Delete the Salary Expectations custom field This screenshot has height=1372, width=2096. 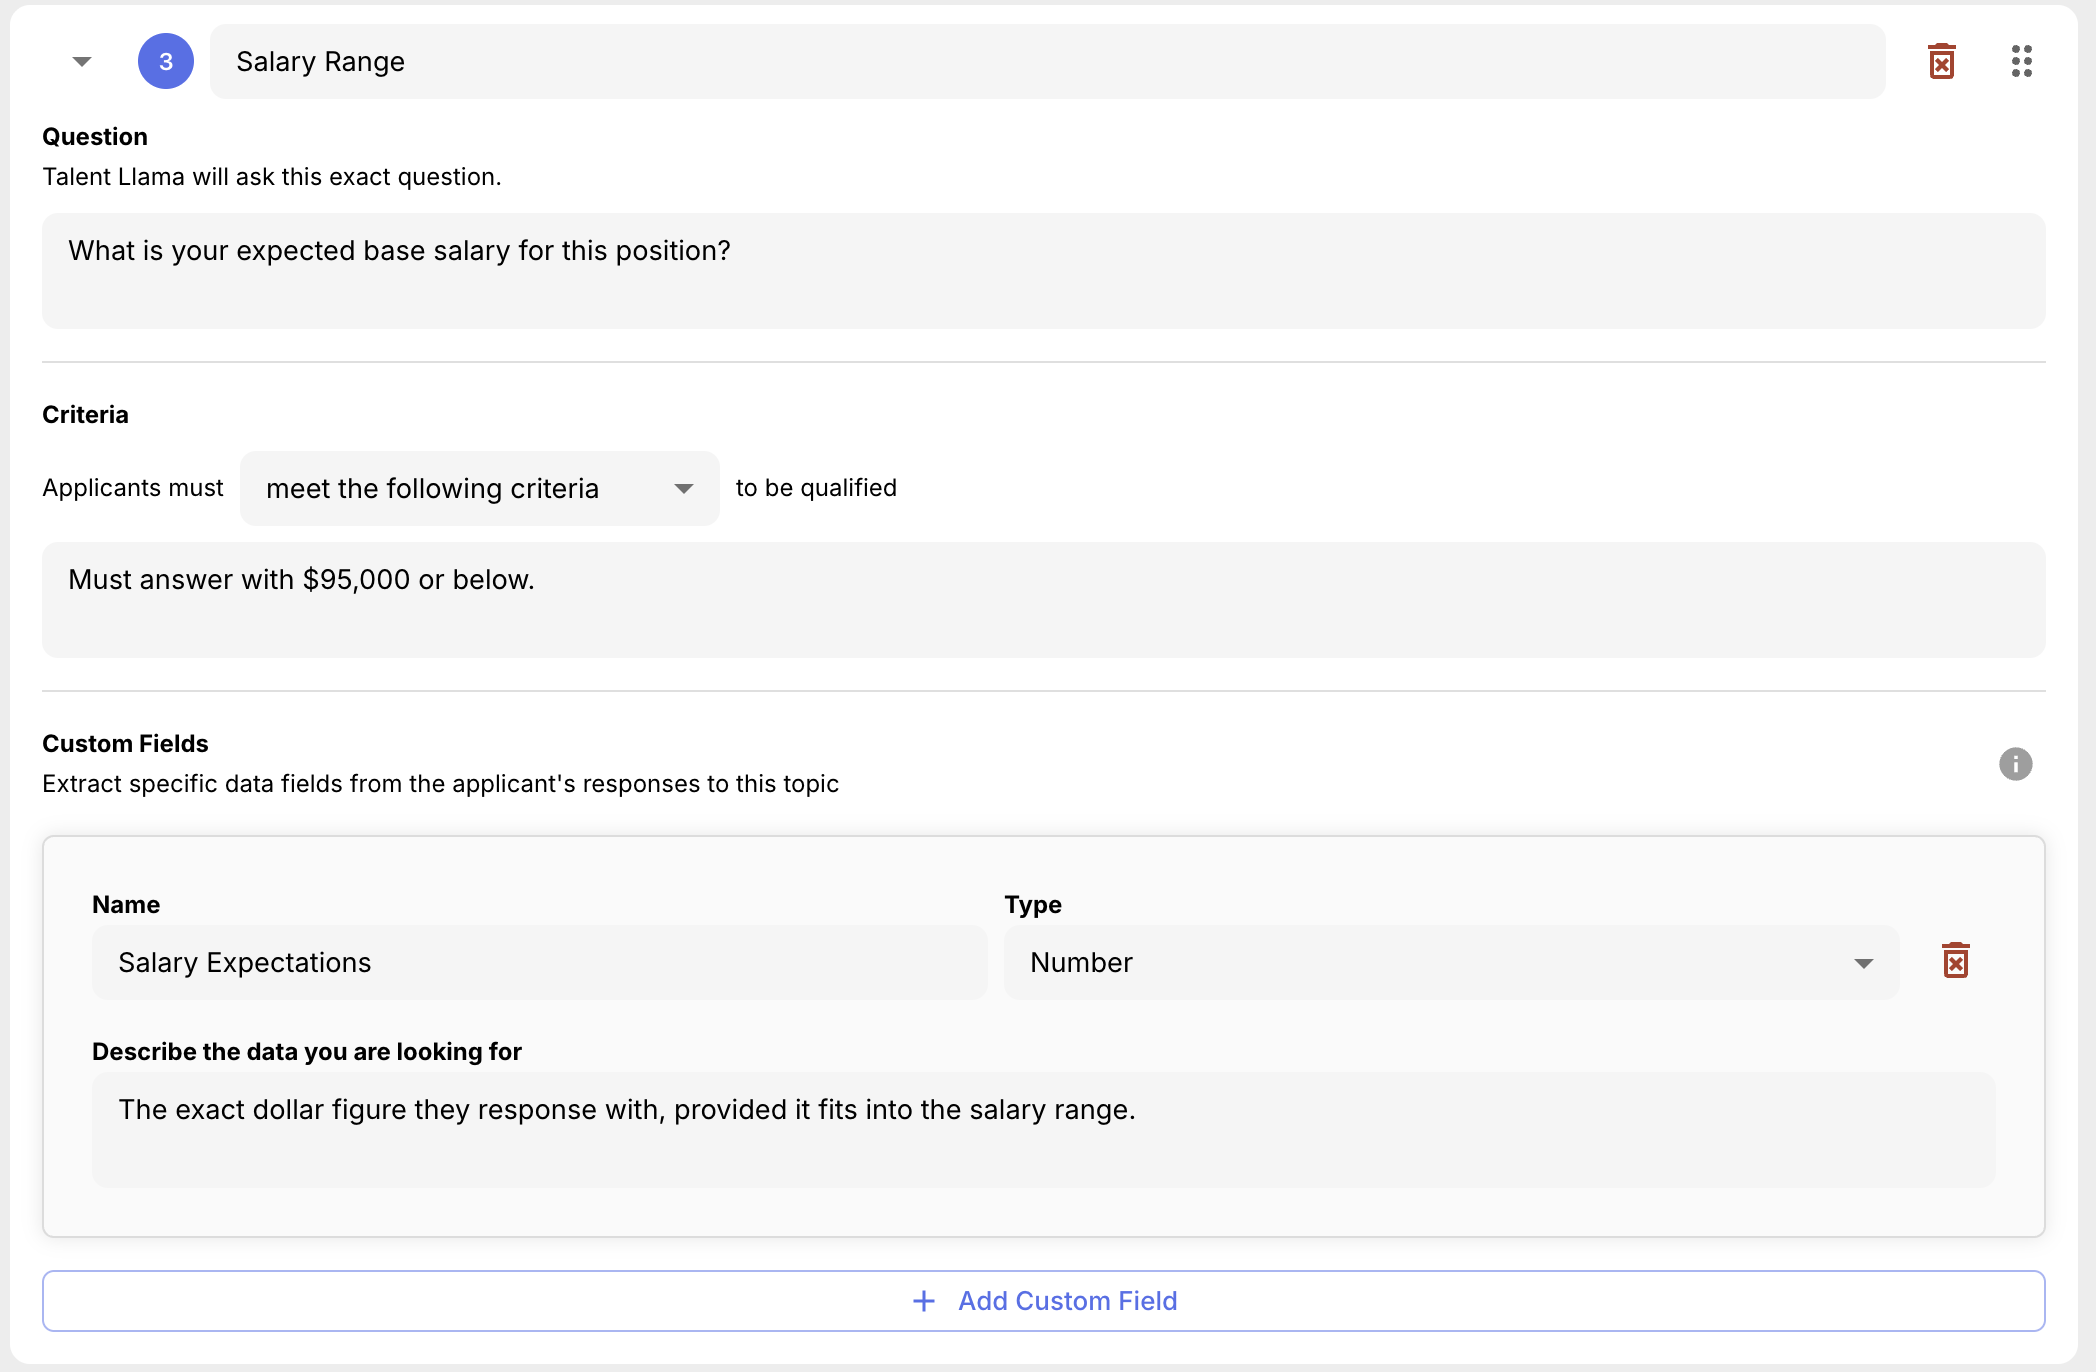[1955, 961]
